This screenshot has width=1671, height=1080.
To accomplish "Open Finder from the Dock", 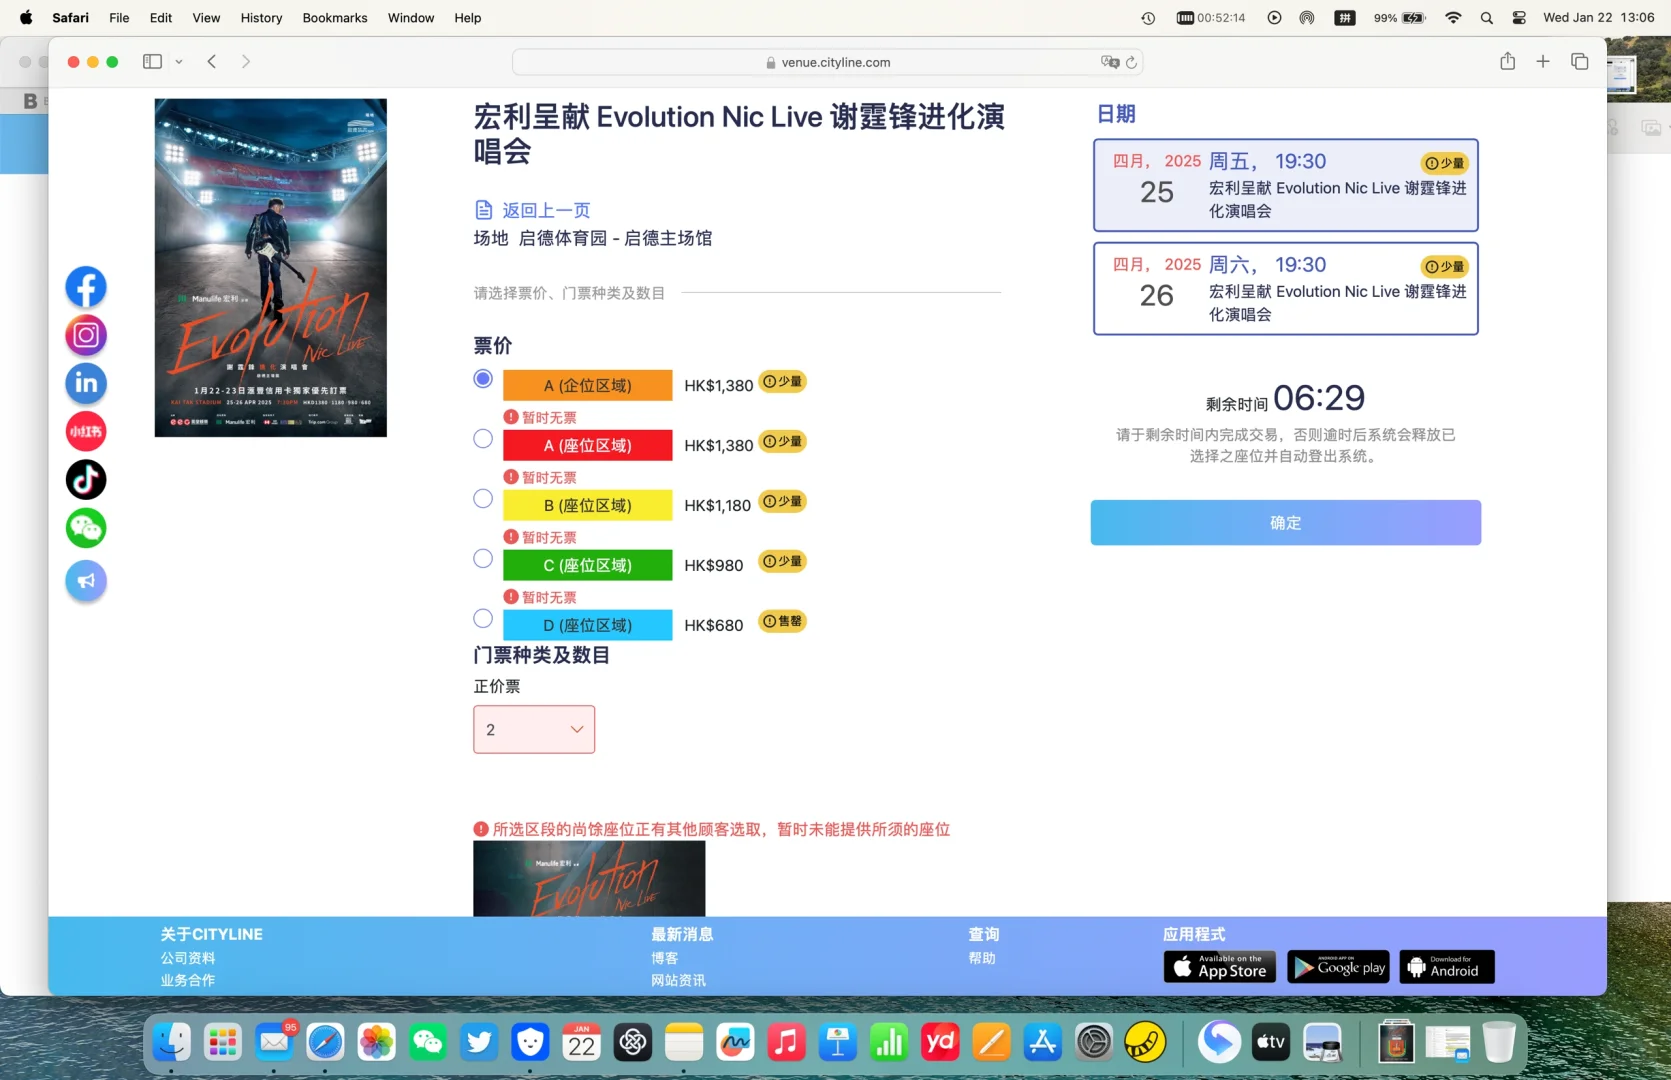I will (x=171, y=1042).
